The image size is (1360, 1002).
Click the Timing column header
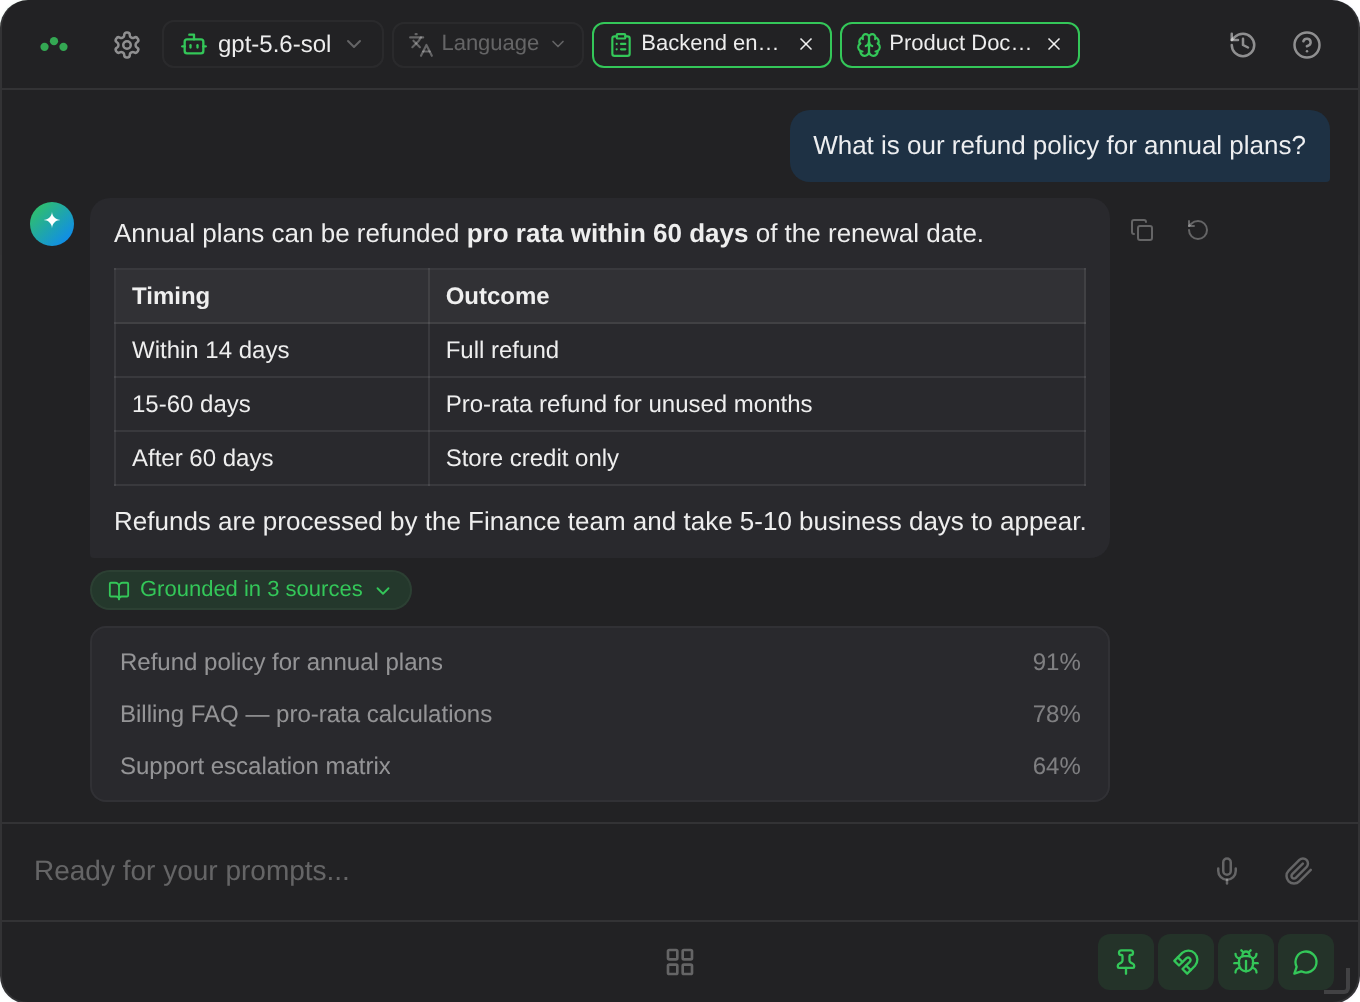click(272, 296)
